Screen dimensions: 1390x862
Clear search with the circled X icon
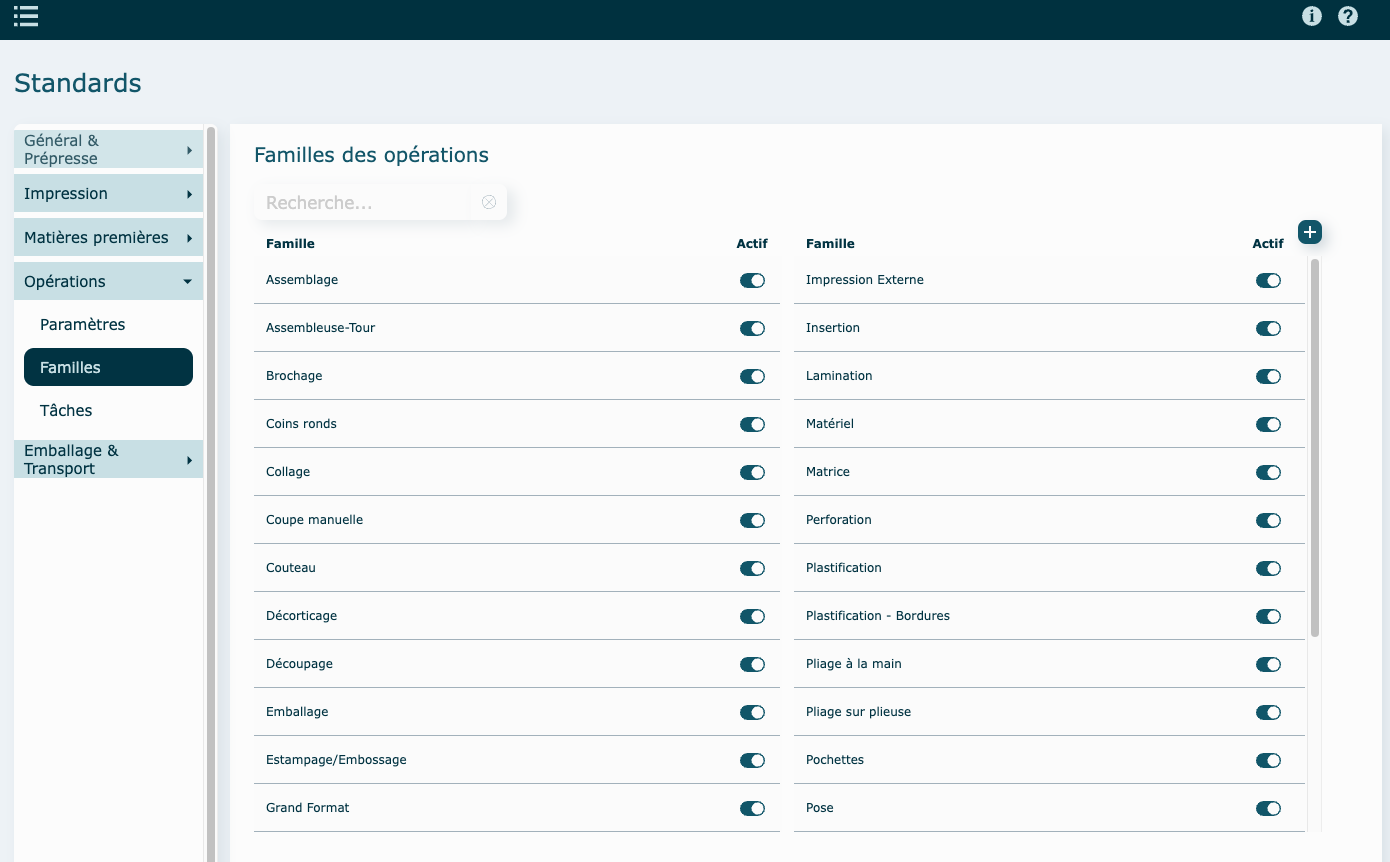tap(489, 202)
